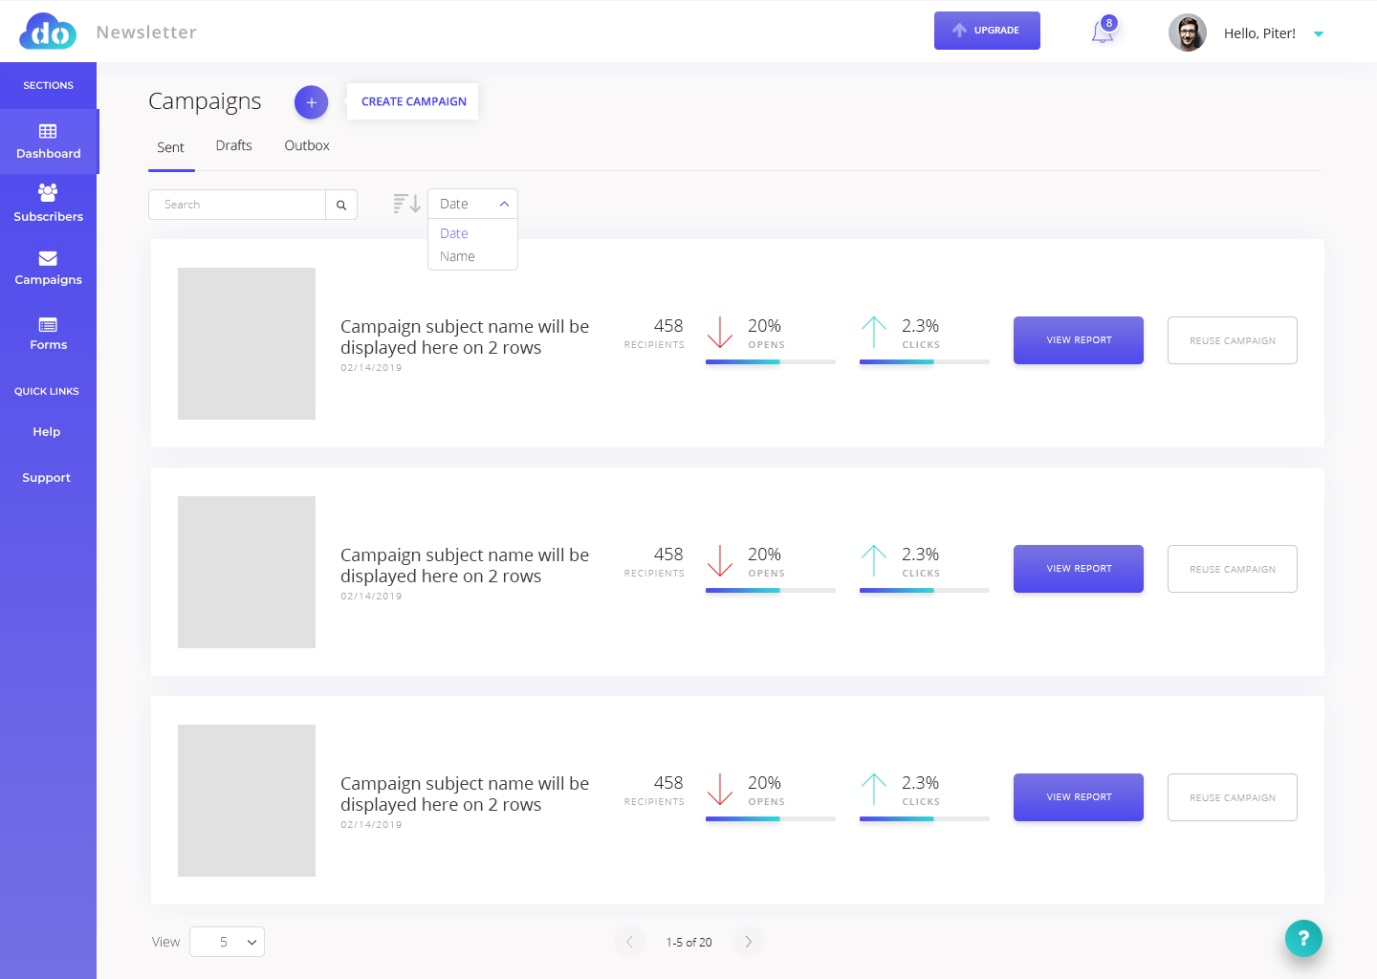The image size is (1377, 979).
Task: Go to previous page arrow
Action: (629, 942)
